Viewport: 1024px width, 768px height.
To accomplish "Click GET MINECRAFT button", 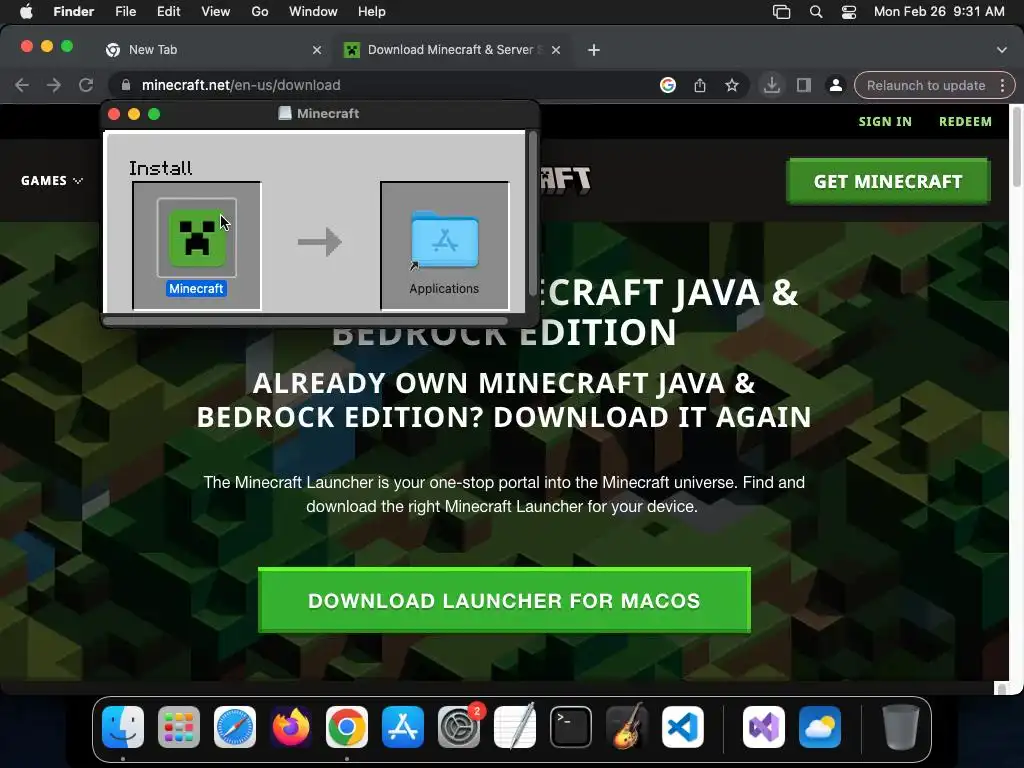I will (888, 182).
